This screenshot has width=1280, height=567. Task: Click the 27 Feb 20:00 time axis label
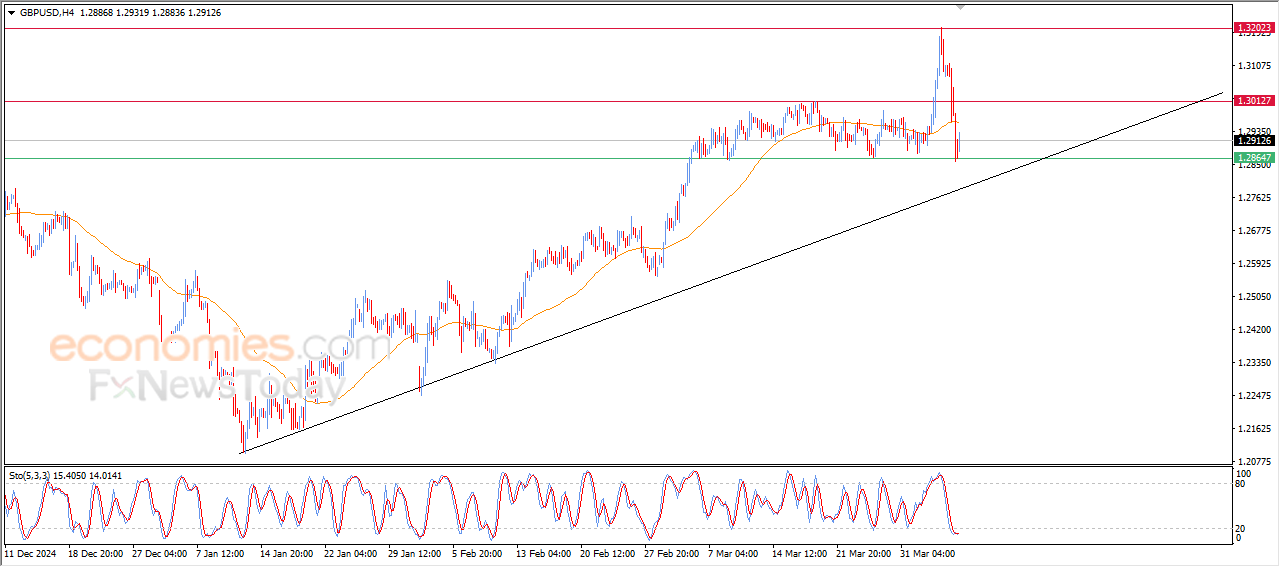pos(671,552)
